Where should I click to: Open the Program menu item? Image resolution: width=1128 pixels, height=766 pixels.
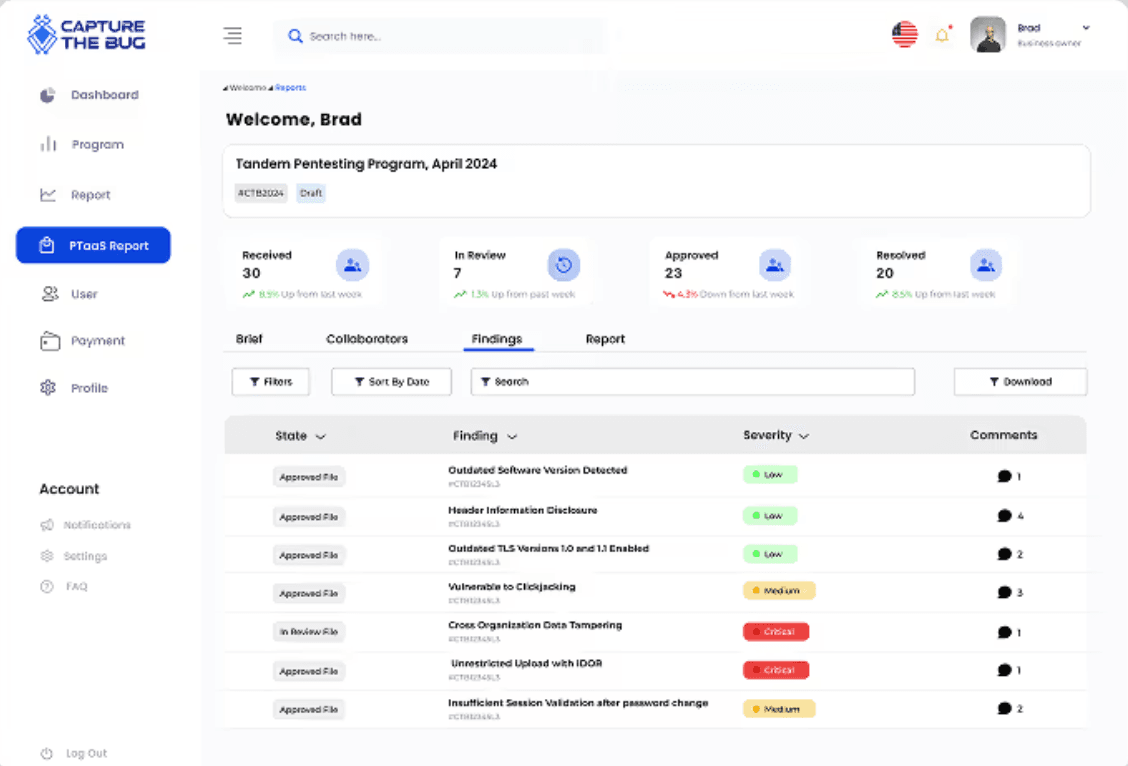tap(81, 145)
